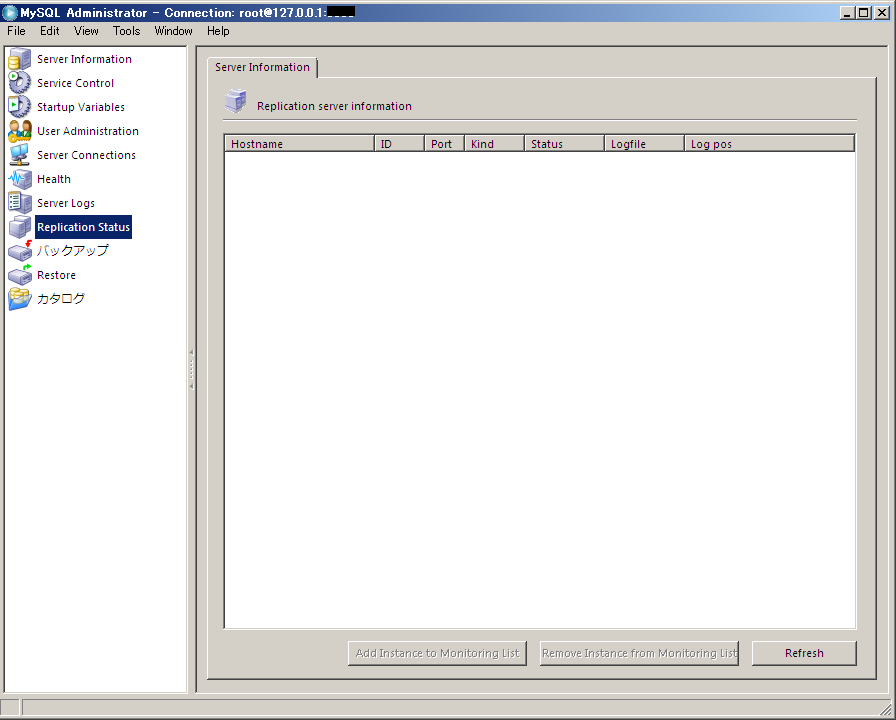Click the Health waveform icon
Image resolution: width=896 pixels, height=720 pixels.
[20, 179]
